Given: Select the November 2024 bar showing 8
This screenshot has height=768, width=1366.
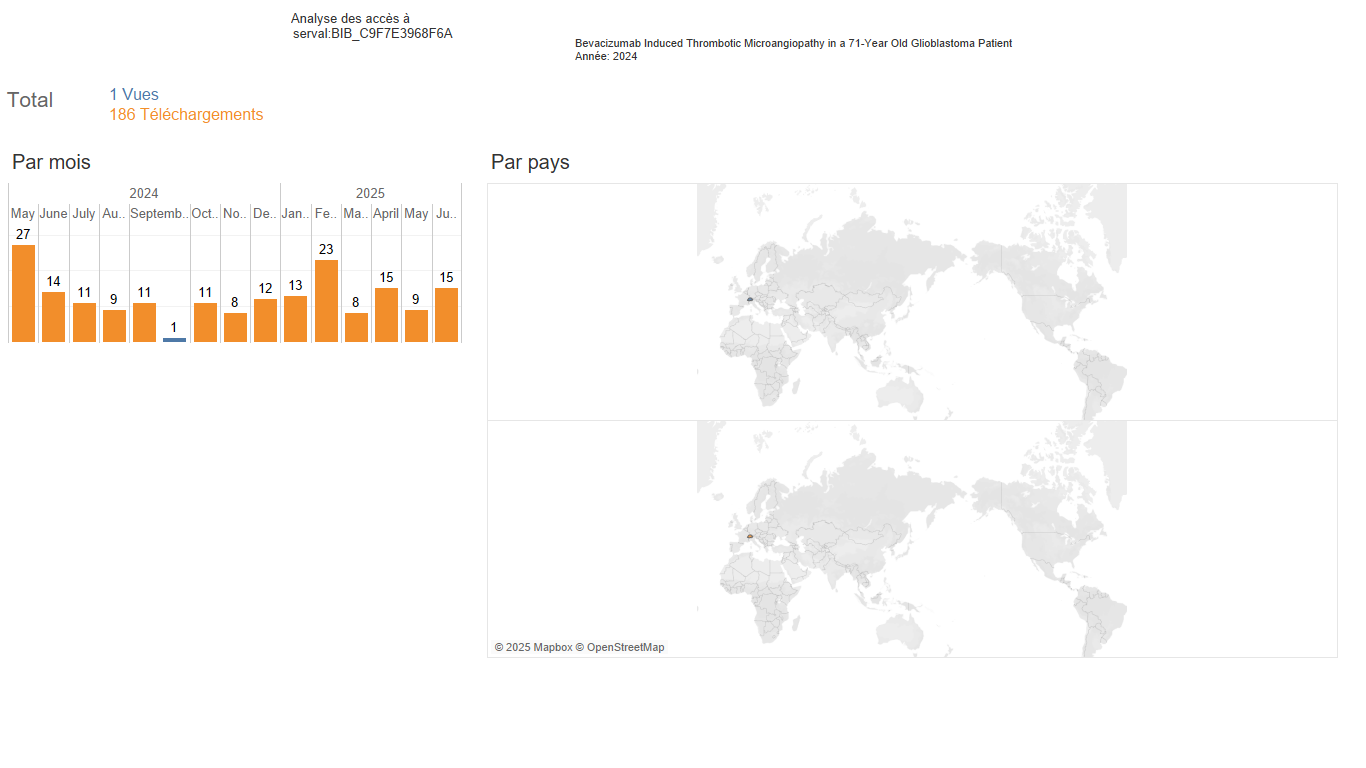Looking at the screenshot, I should 235,328.
